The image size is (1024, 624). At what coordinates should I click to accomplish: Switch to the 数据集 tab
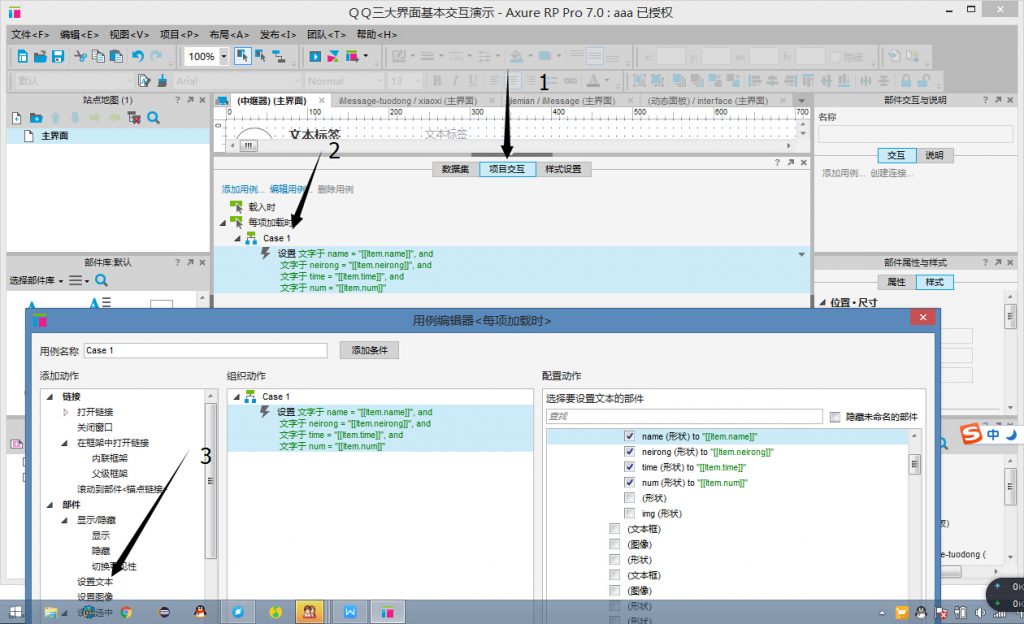[455, 169]
